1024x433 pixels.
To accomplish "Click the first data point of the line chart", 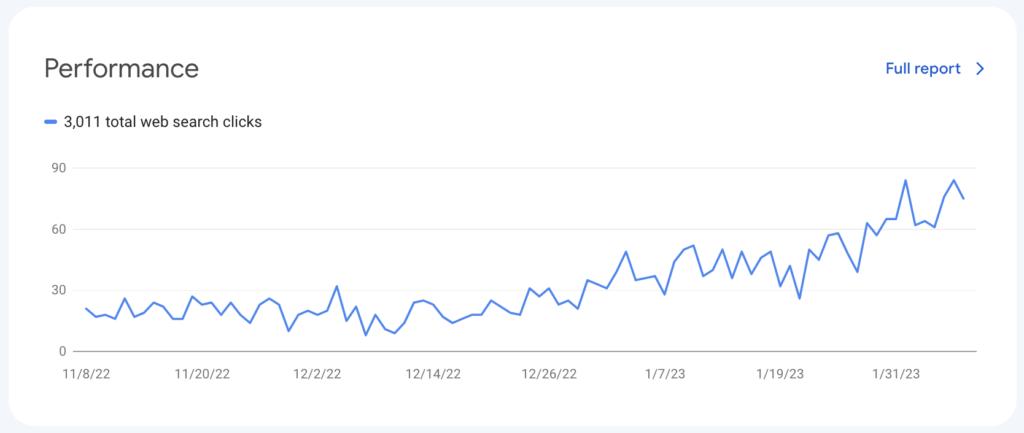I will click(x=86, y=308).
